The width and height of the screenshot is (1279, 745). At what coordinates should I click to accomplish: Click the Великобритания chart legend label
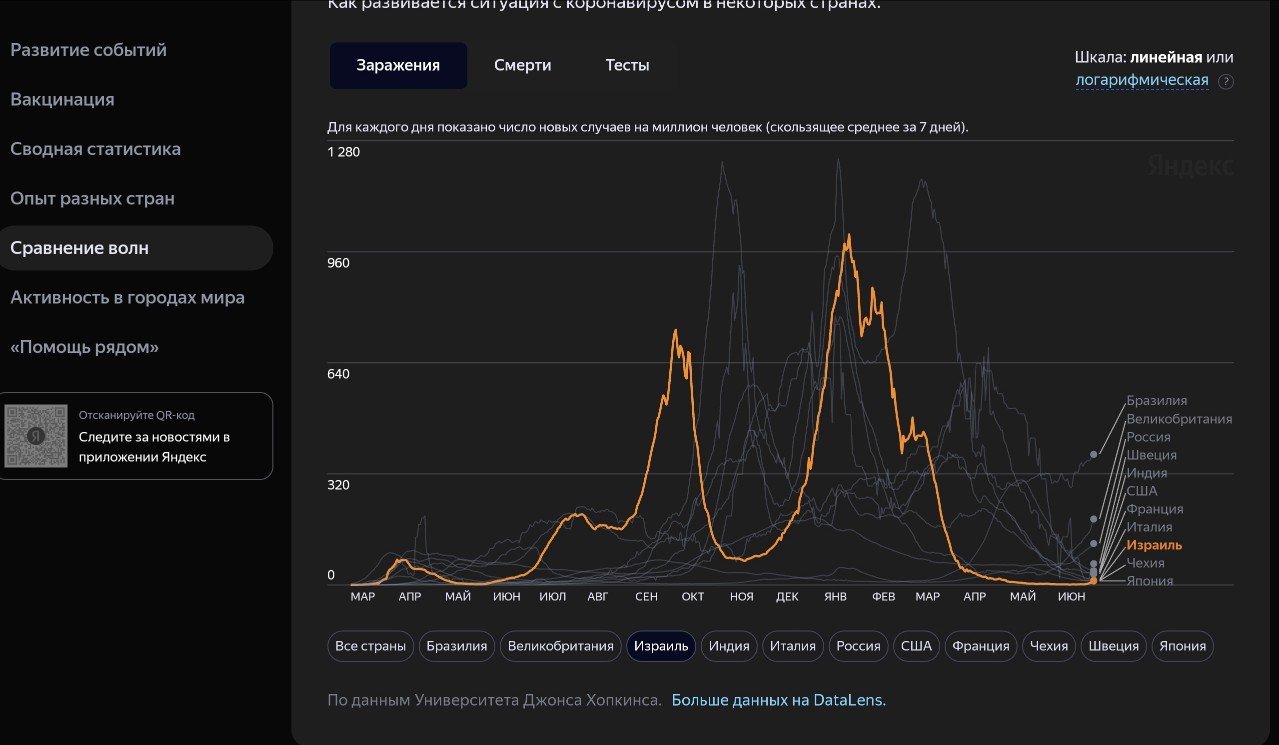[1179, 419]
